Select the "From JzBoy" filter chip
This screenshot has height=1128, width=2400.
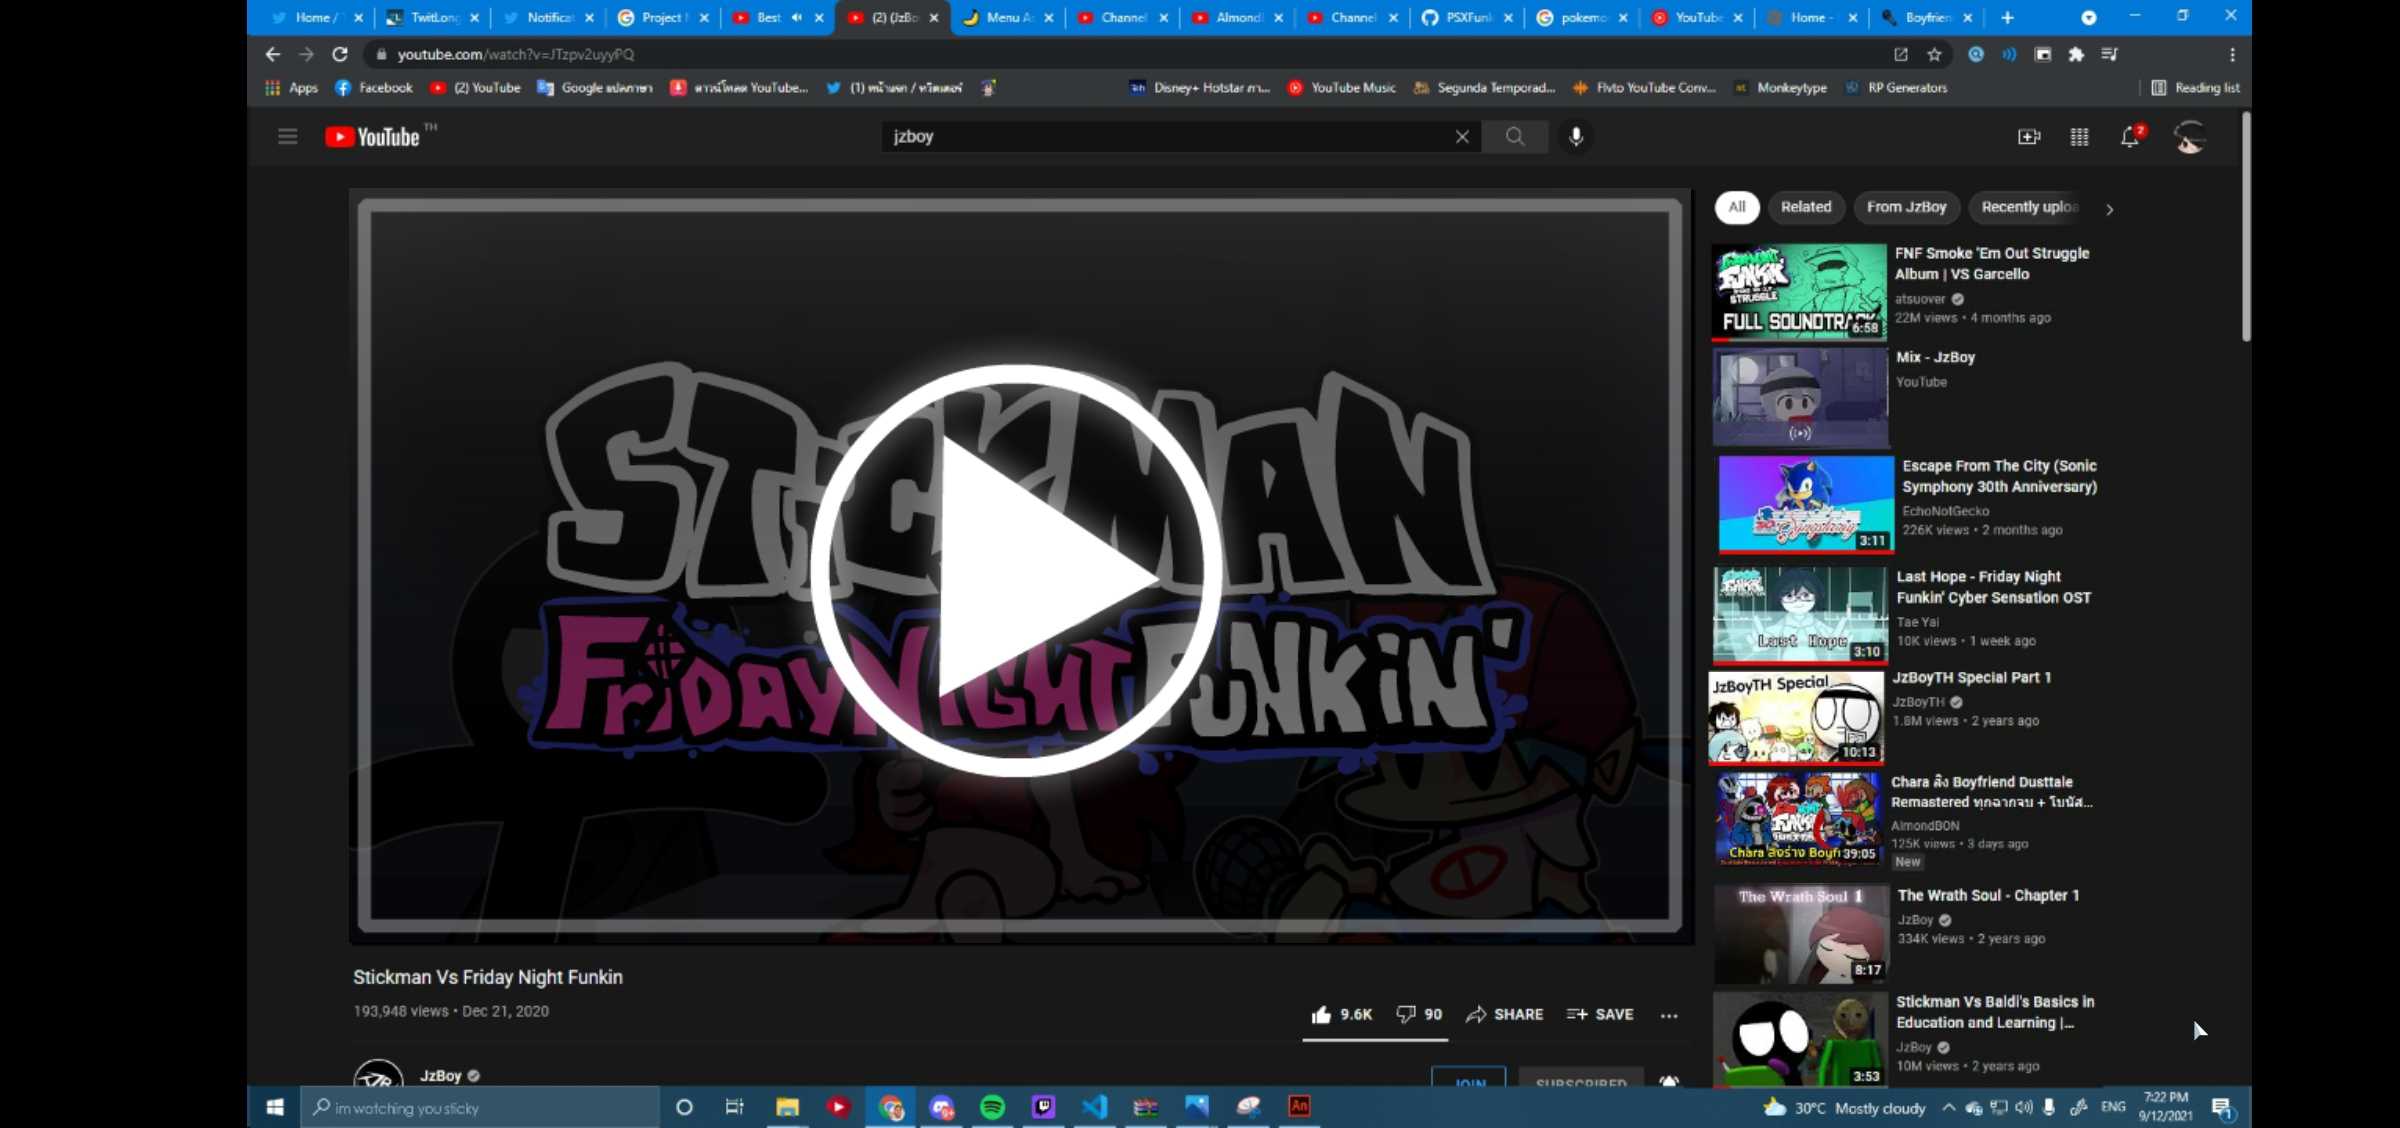tap(1906, 207)
